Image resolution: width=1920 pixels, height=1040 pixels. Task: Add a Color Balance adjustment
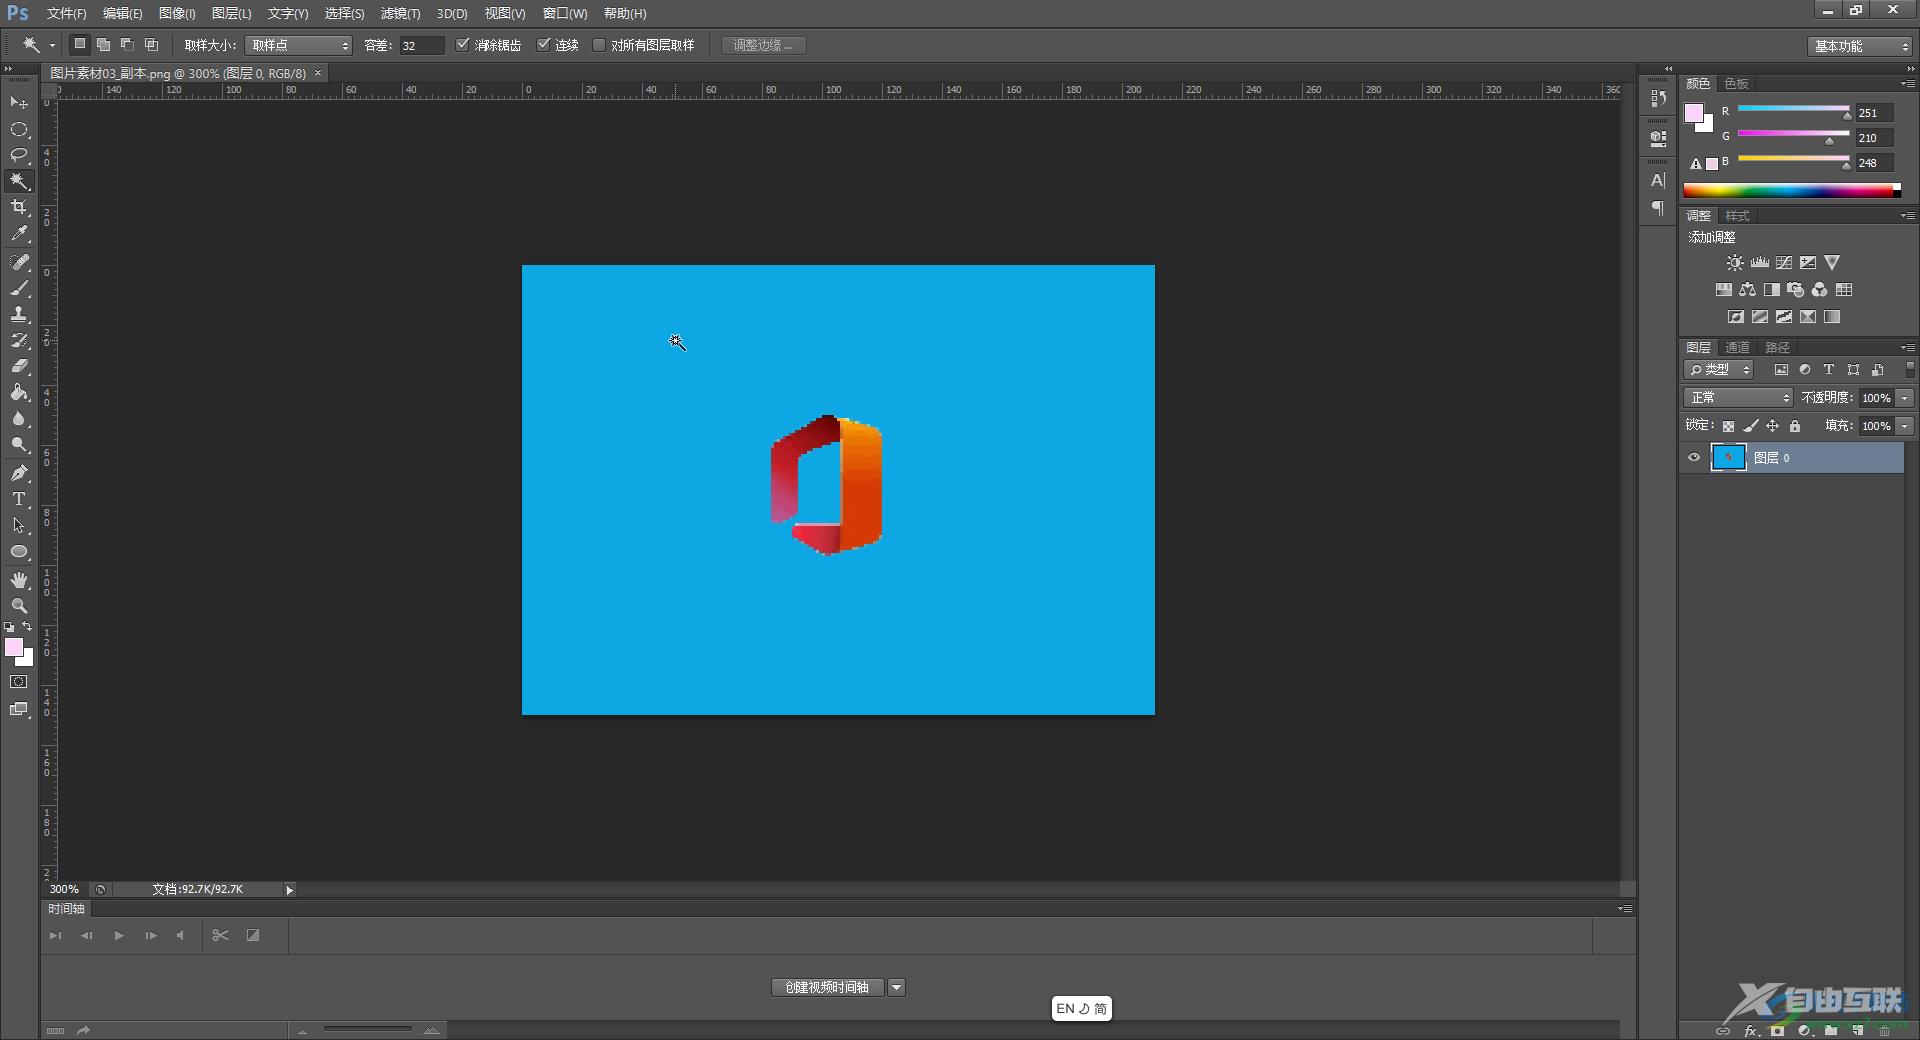click(1747, 290)
